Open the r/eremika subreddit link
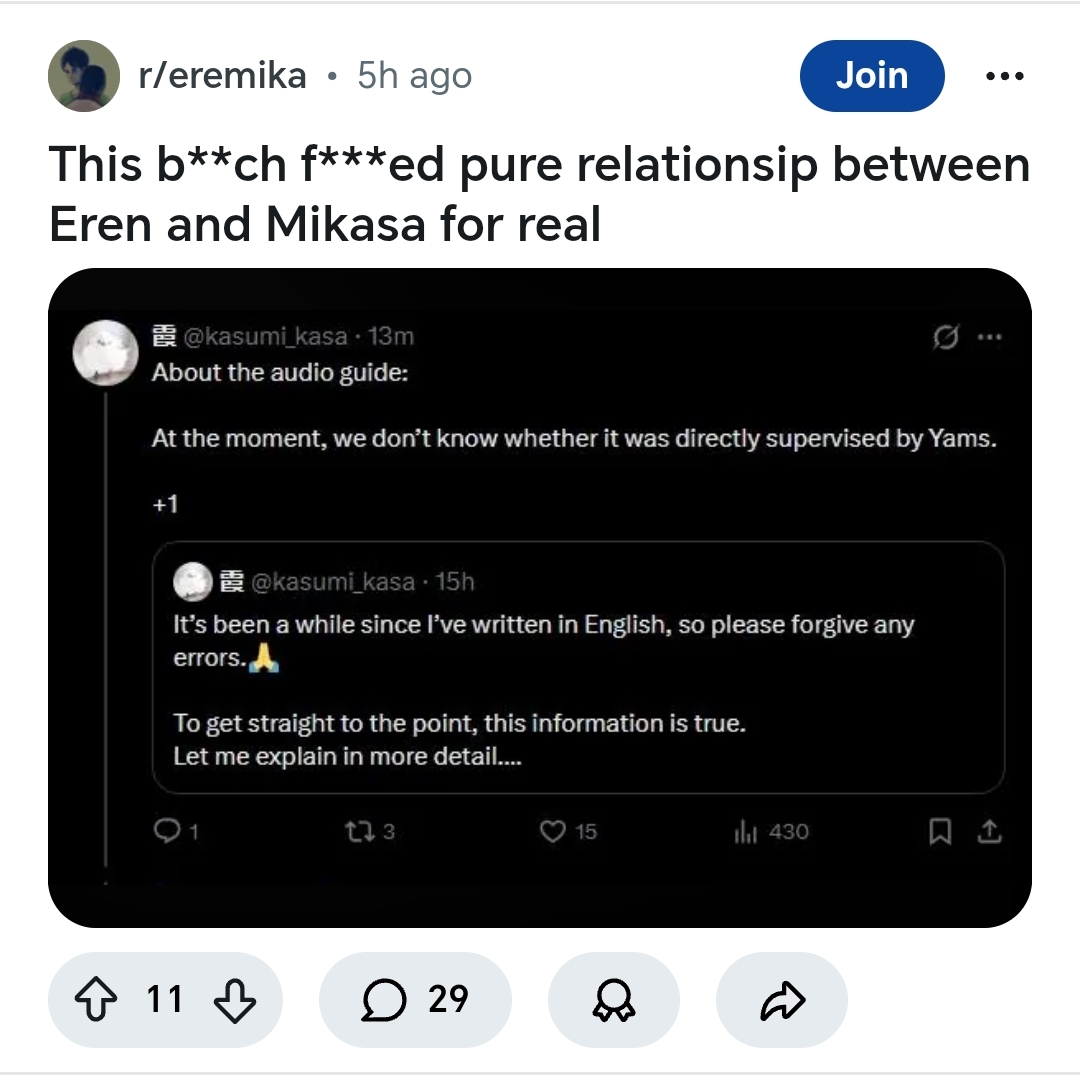The image size is (1080, 1077). [x=222, y=76]
